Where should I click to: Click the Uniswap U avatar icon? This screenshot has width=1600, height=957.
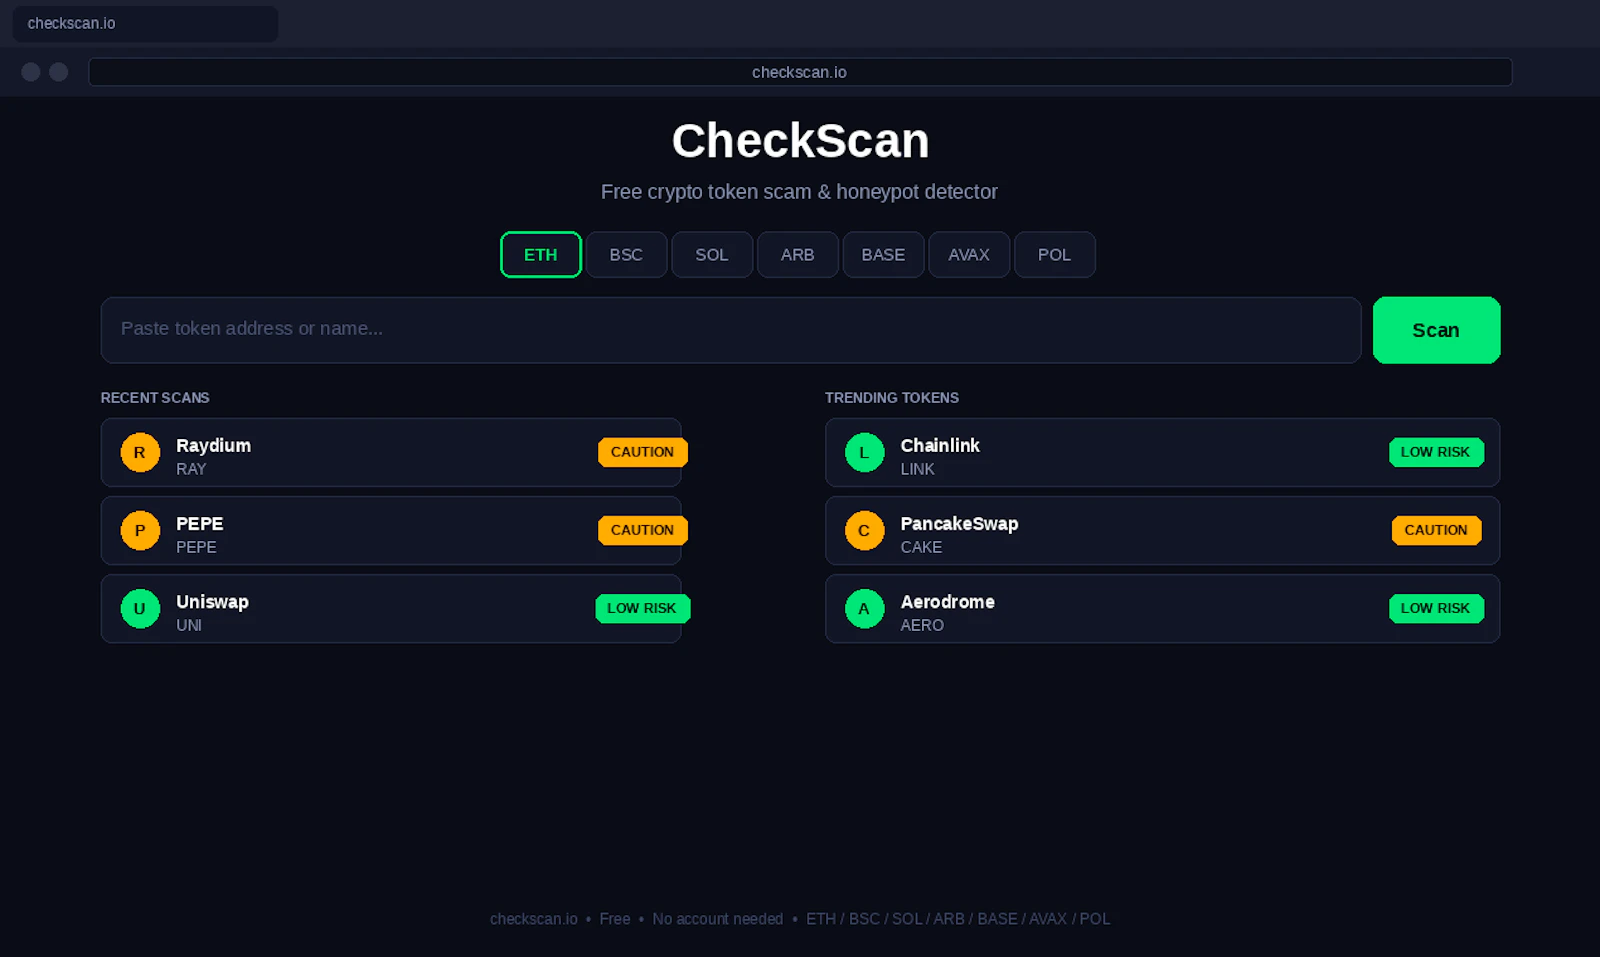pyautogui.click(x=140, y=608)
